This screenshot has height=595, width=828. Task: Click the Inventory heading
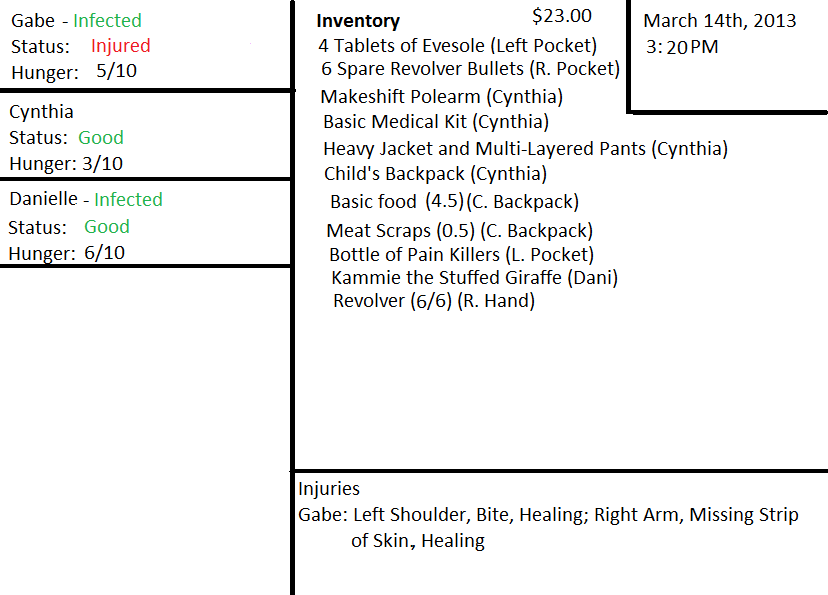357,21
